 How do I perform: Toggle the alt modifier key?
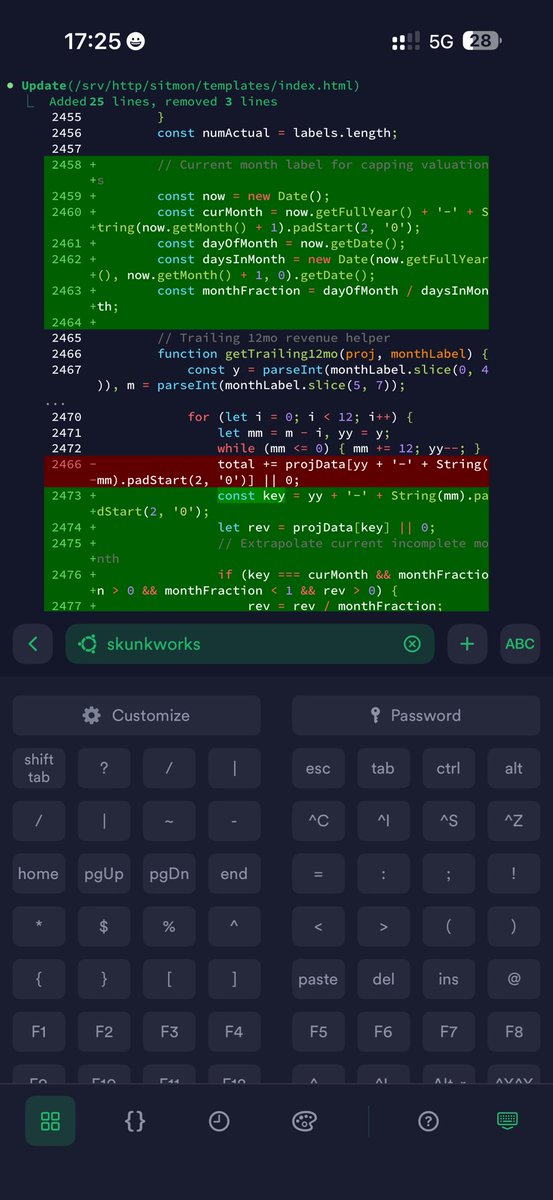pyautogui.click(x=514, y=768)
